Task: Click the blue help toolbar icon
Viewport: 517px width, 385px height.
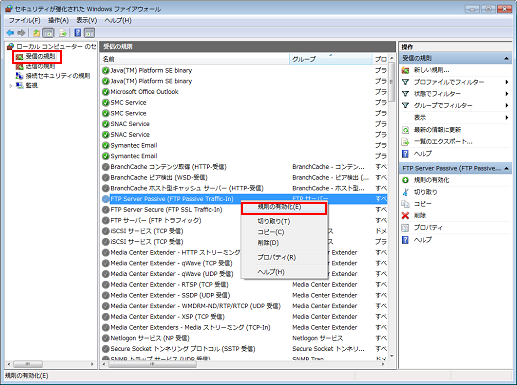Action: (78, 33)
